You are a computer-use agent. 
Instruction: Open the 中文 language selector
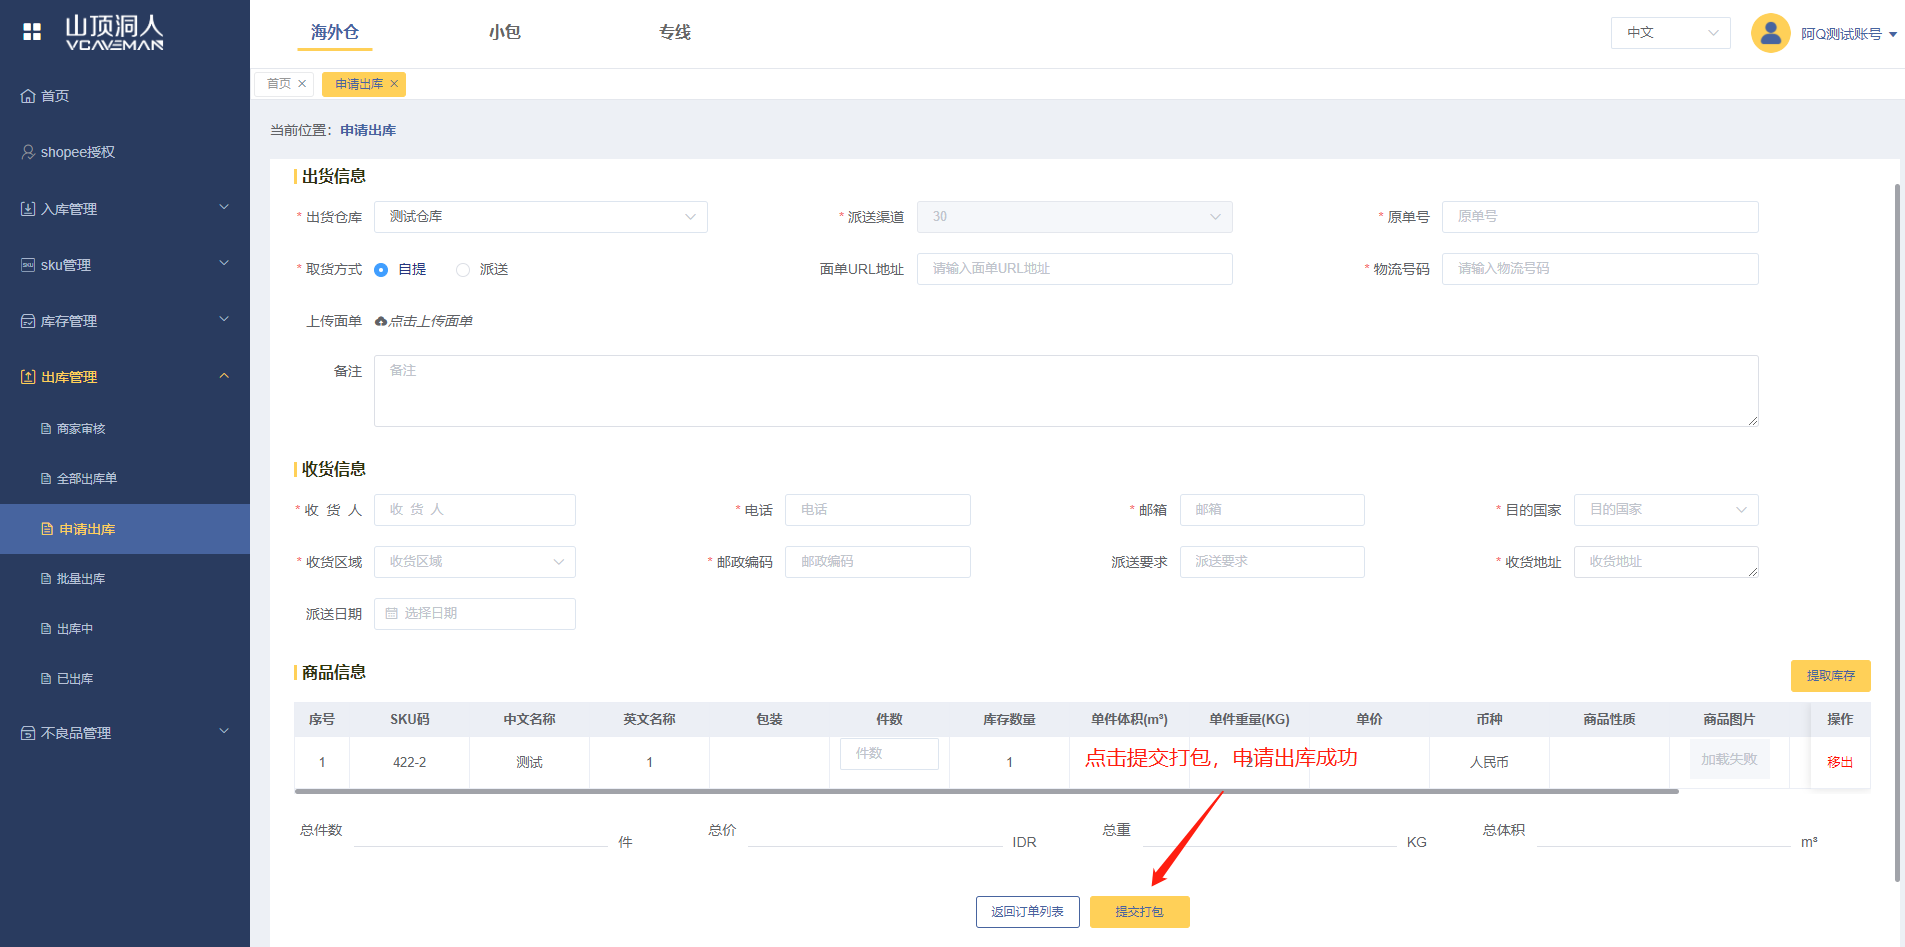(x=1670, y=33)
